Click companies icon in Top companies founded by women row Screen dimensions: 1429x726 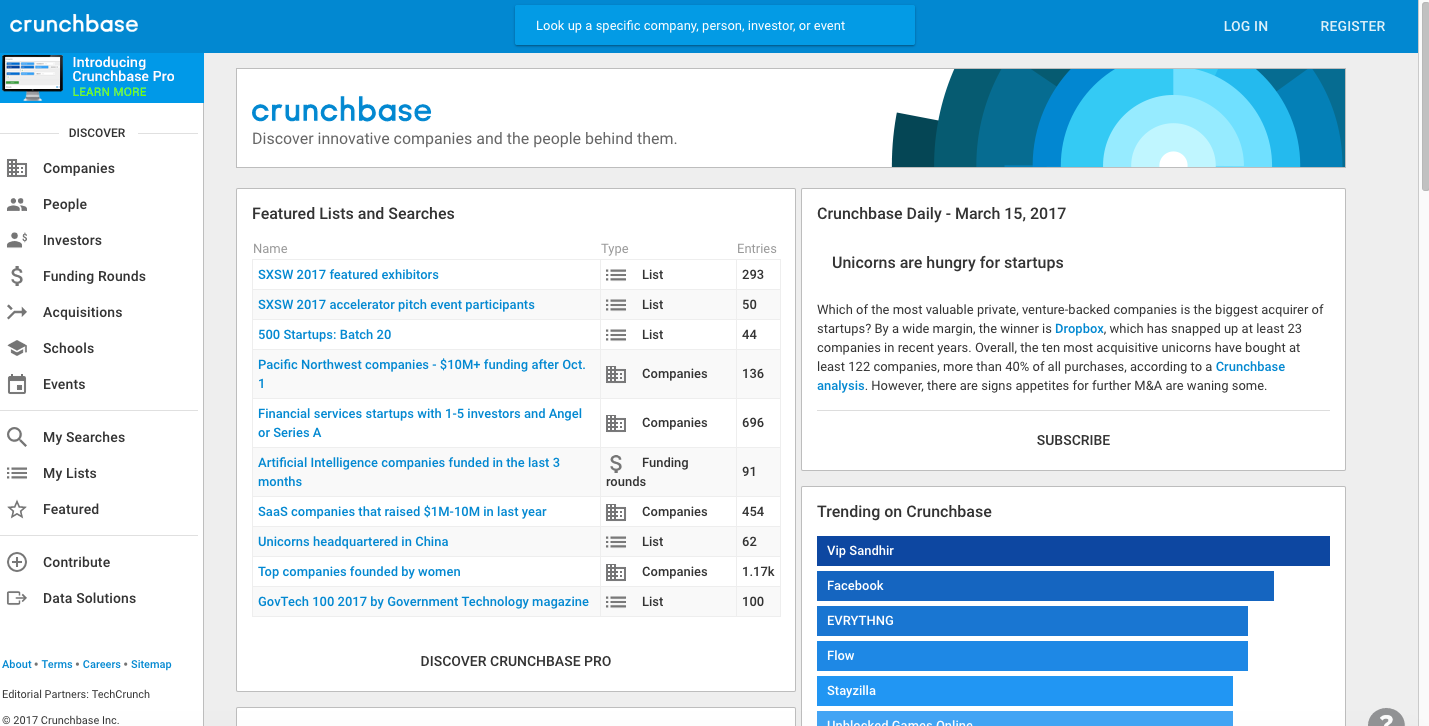tap(617, 572)
